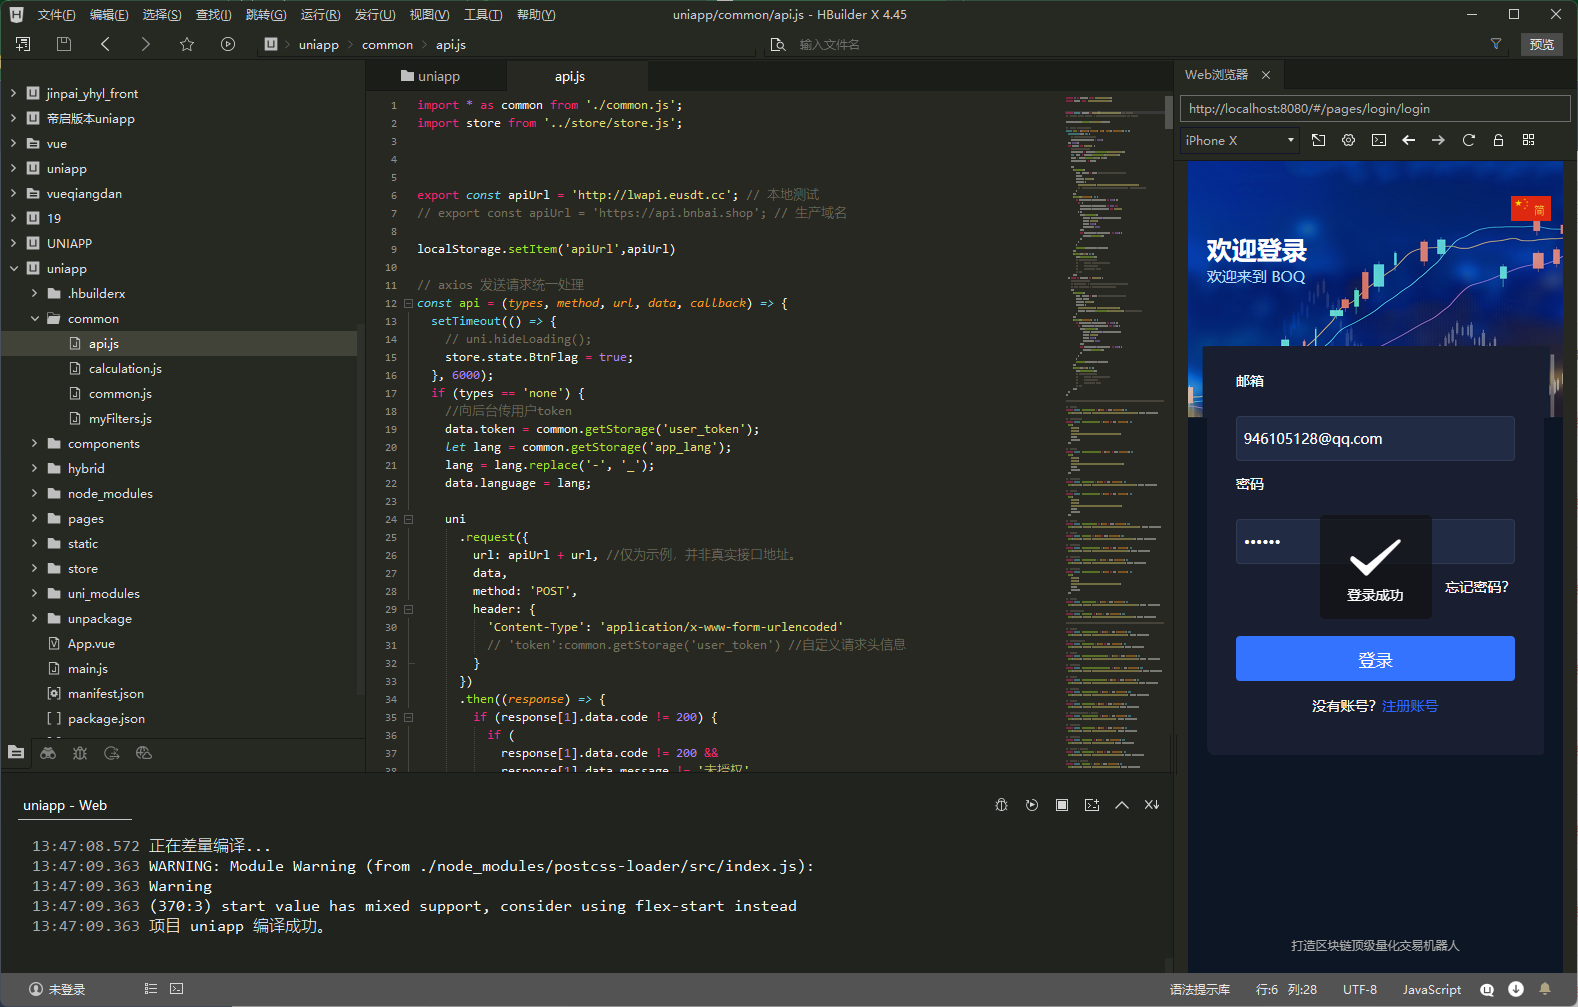This screenshot has height=1007, width=1578.
Task: Click the QR code icon in browser toolbar
Action: pyautogui.click(x=1528, y=140)
